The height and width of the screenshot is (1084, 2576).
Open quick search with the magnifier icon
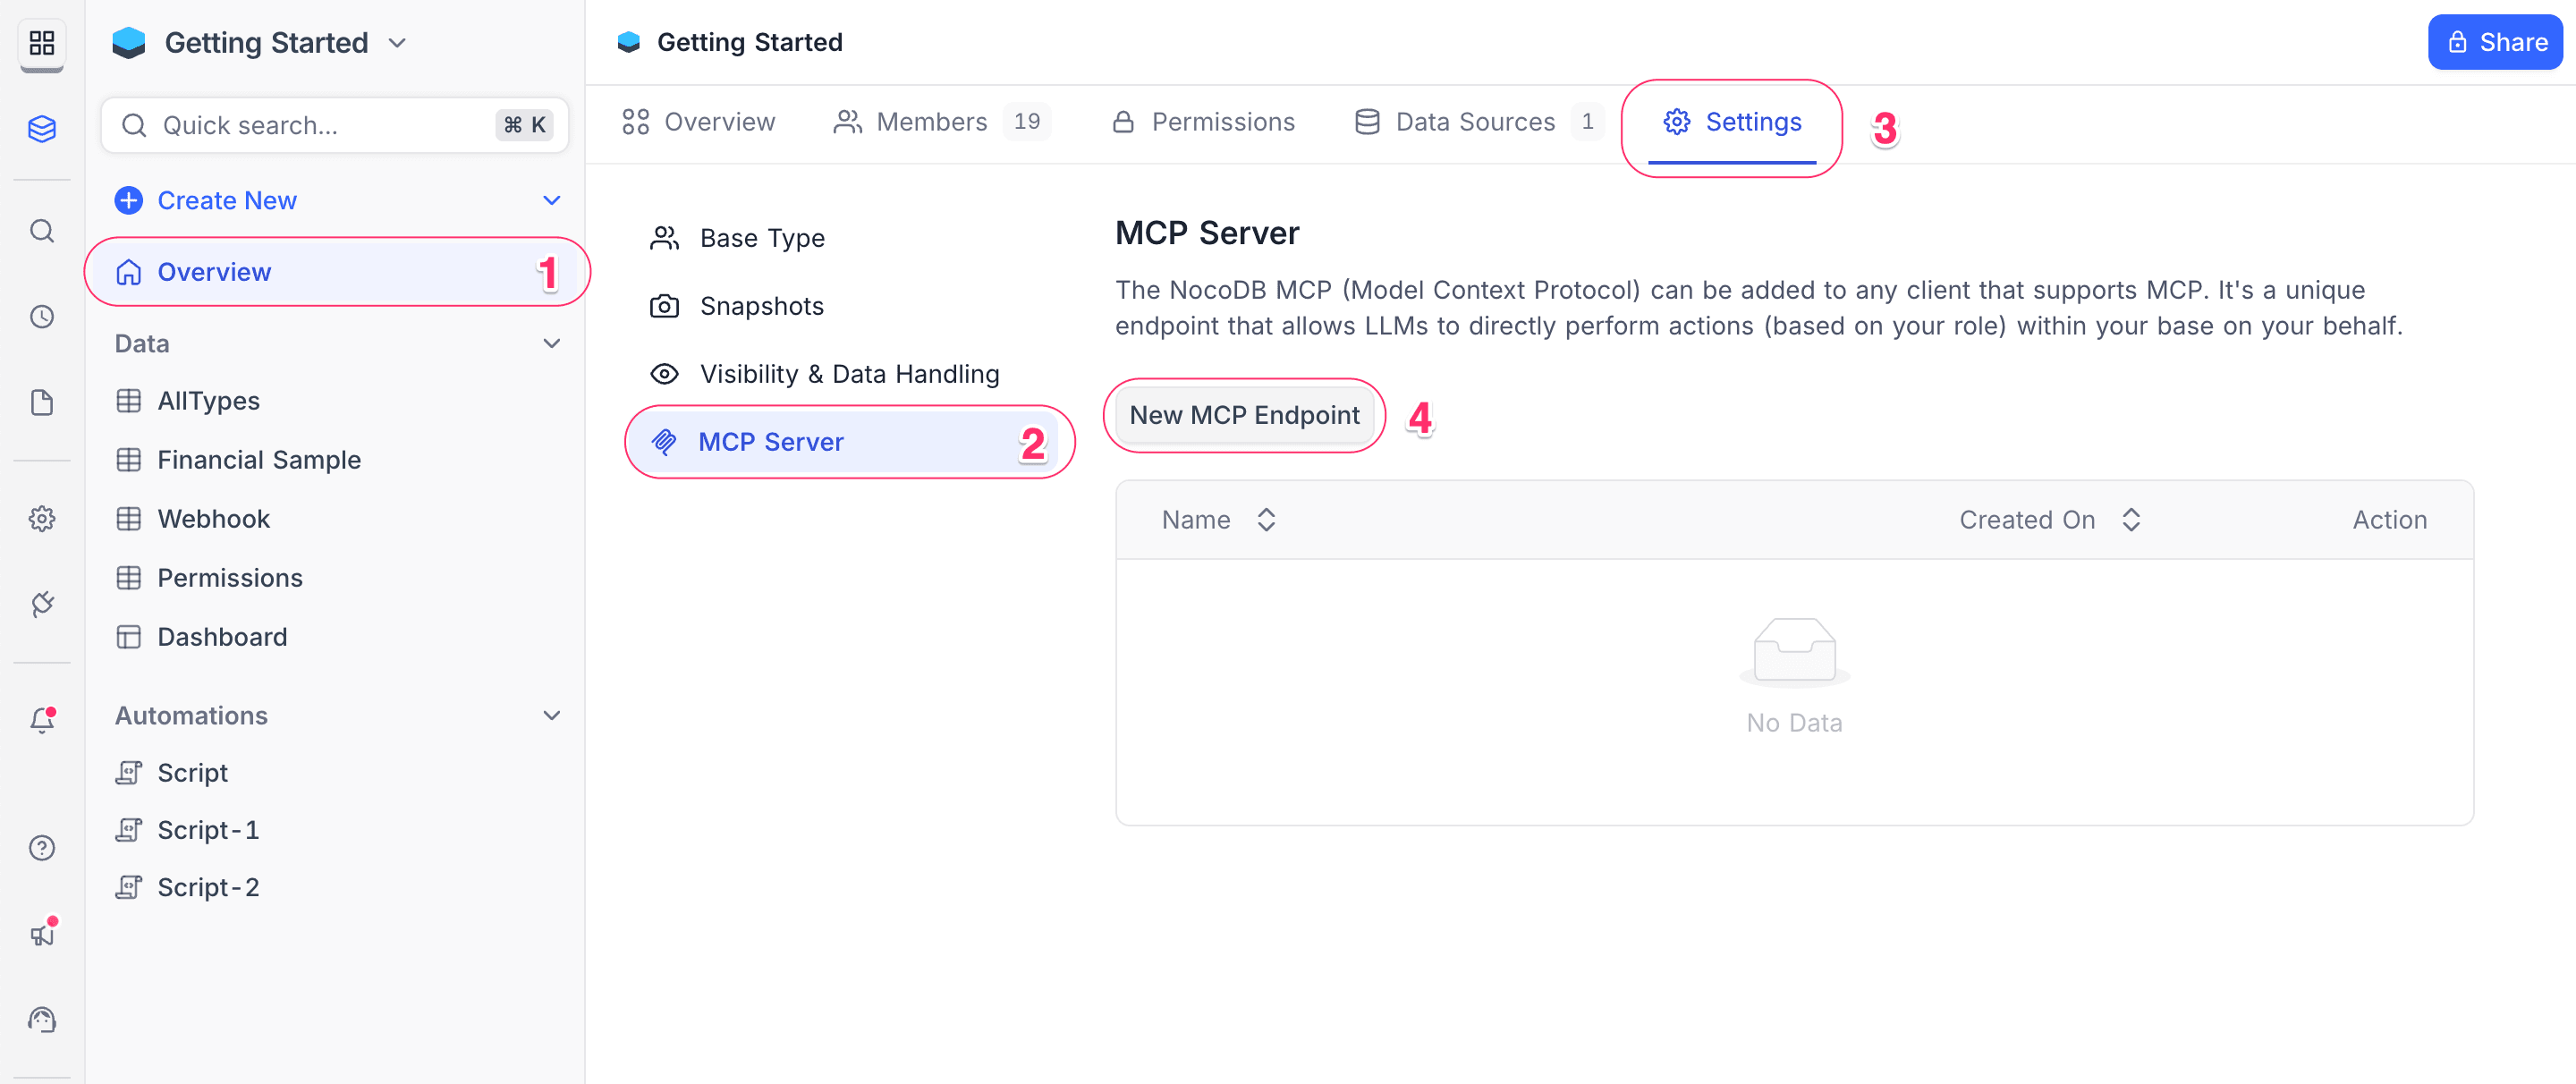coord(42,230)
